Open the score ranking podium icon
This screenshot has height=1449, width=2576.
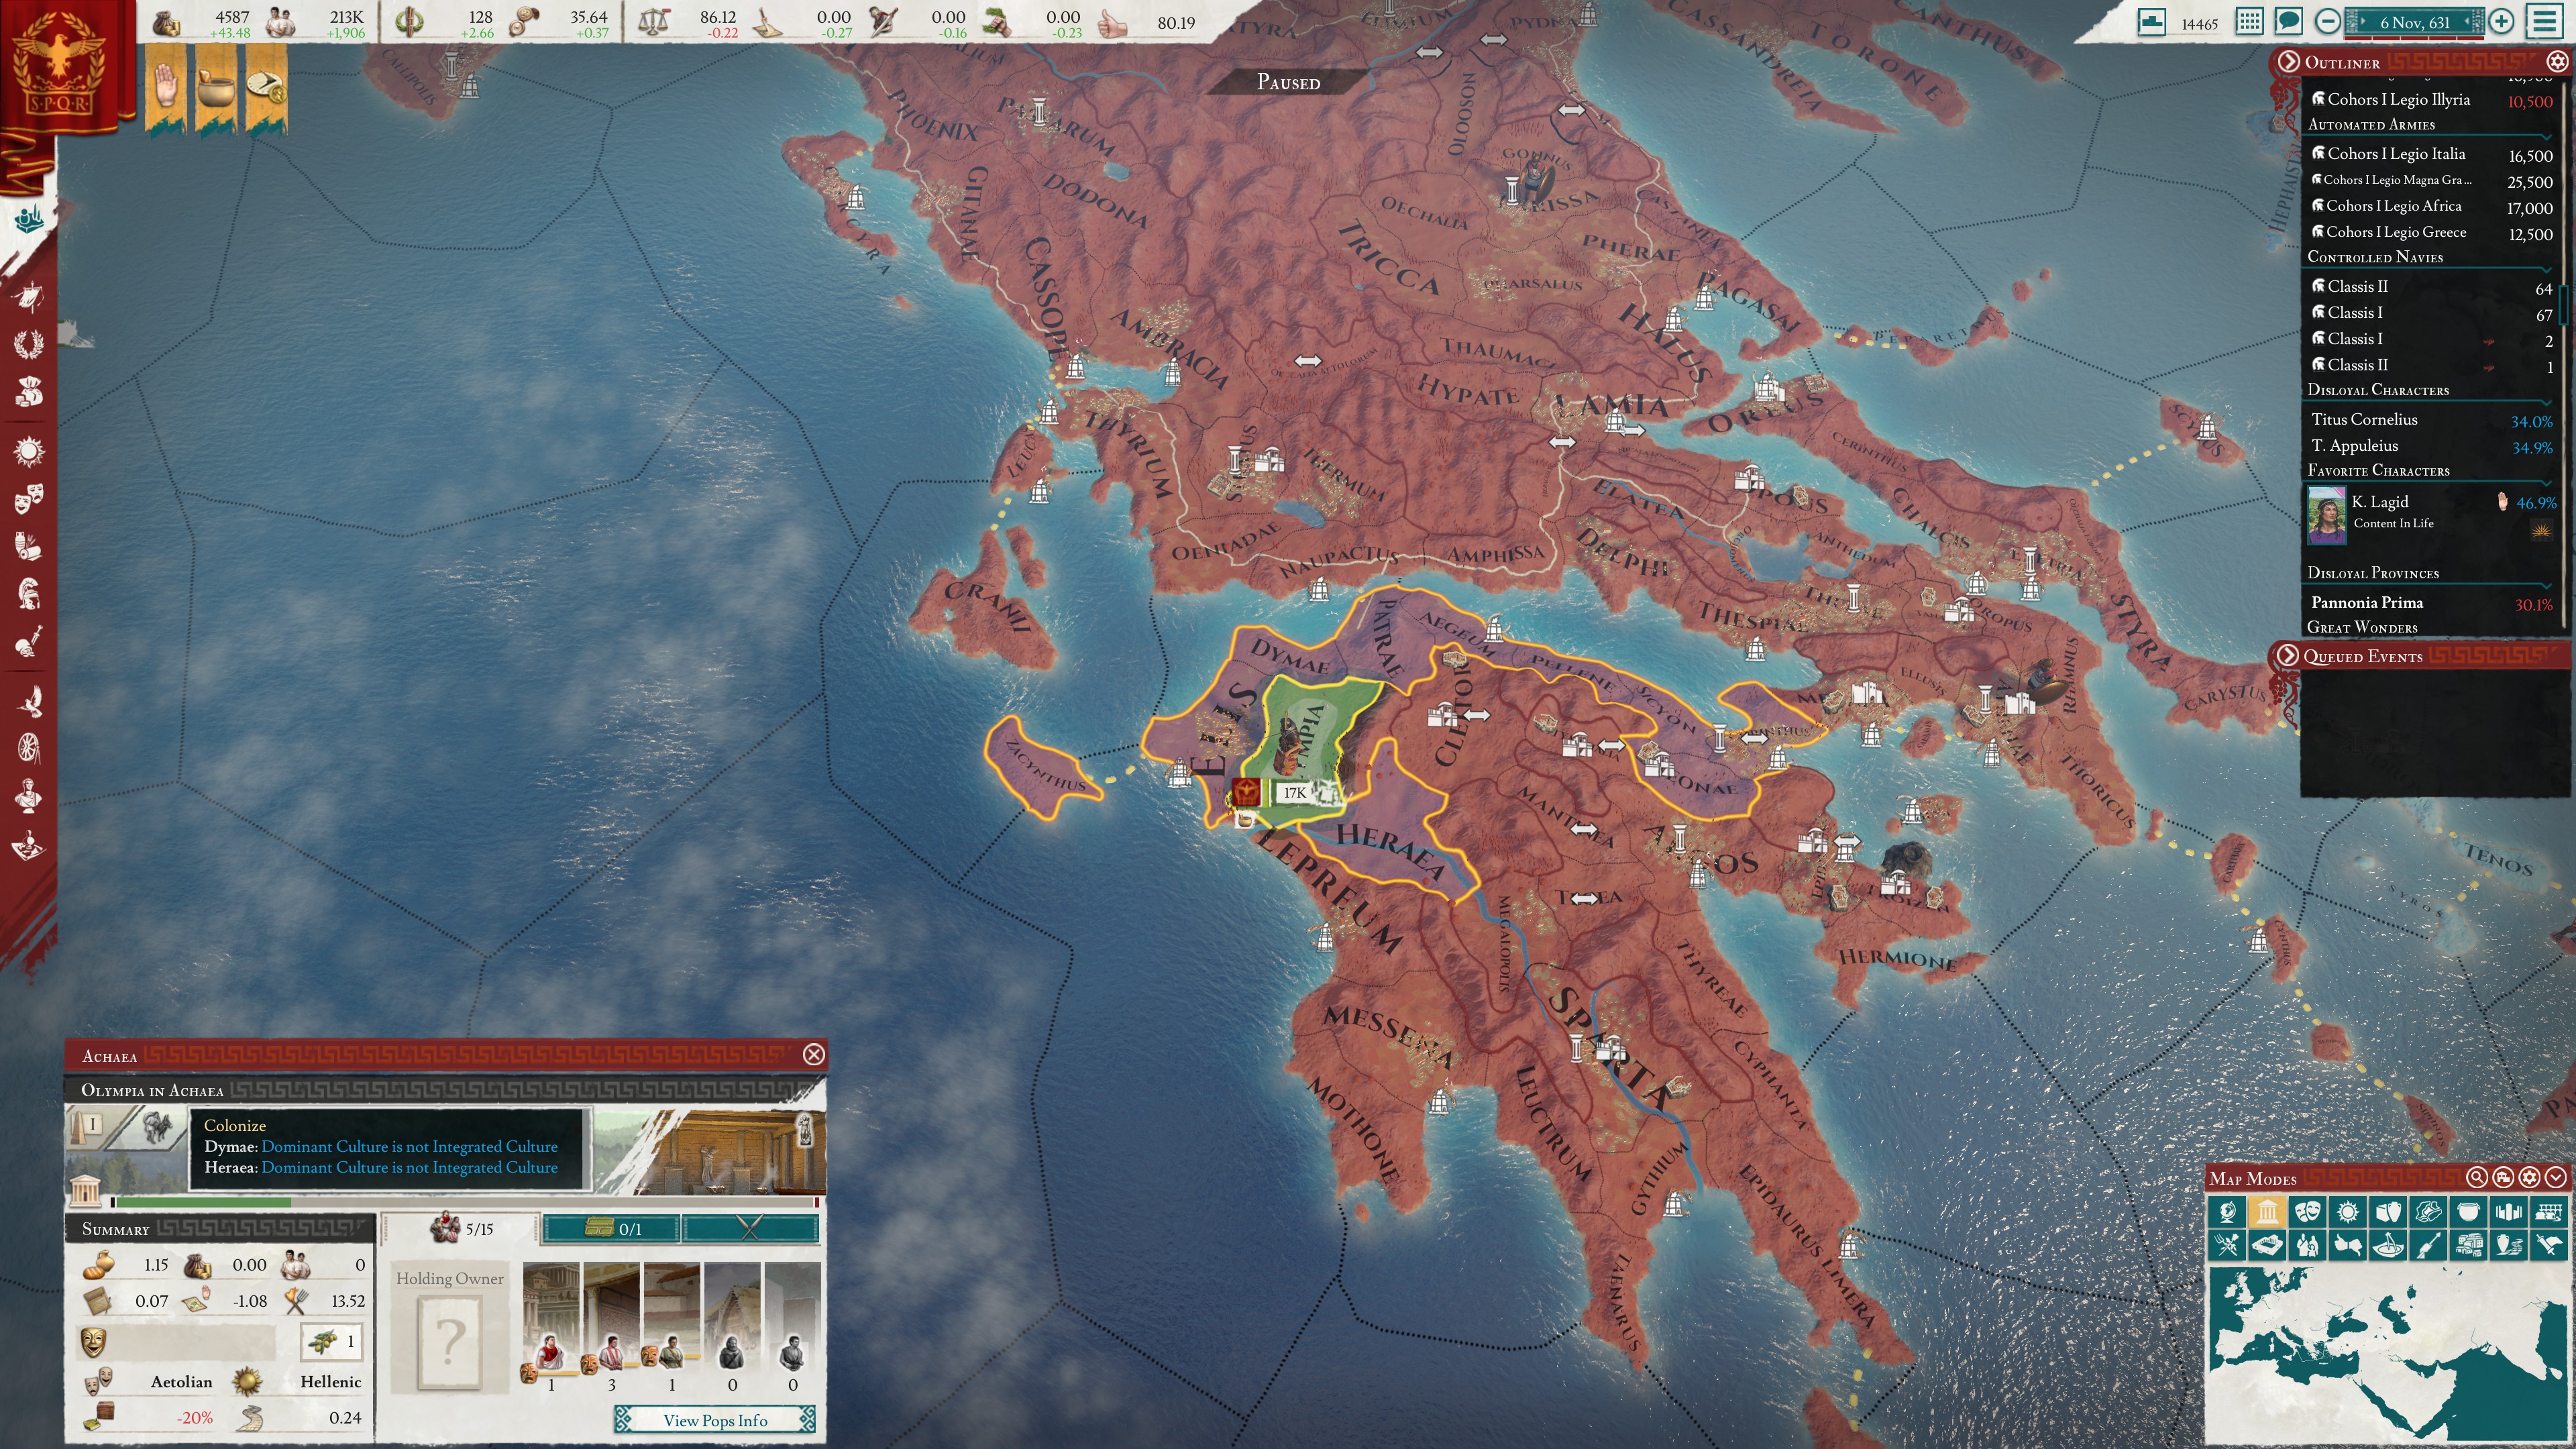(2151, 22)
